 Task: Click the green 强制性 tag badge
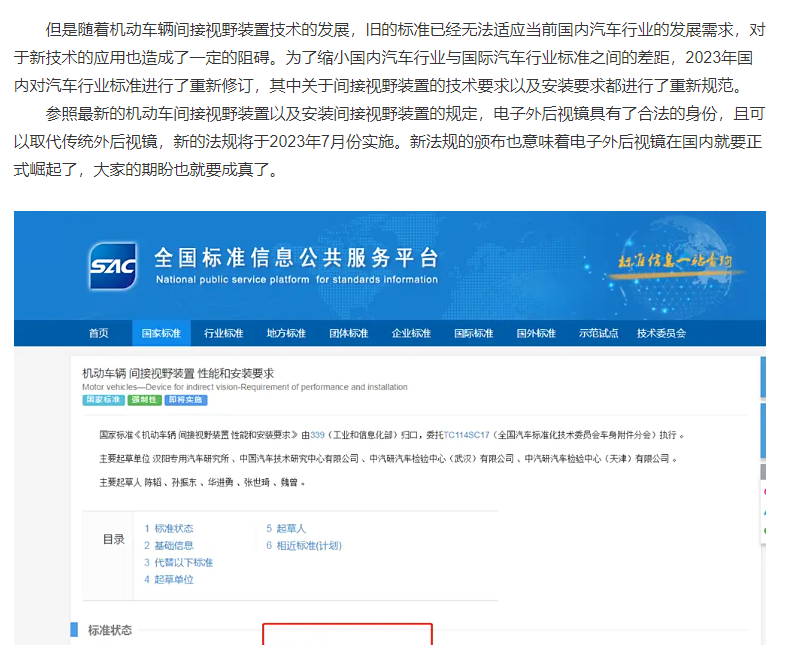(x=144, y=400)
